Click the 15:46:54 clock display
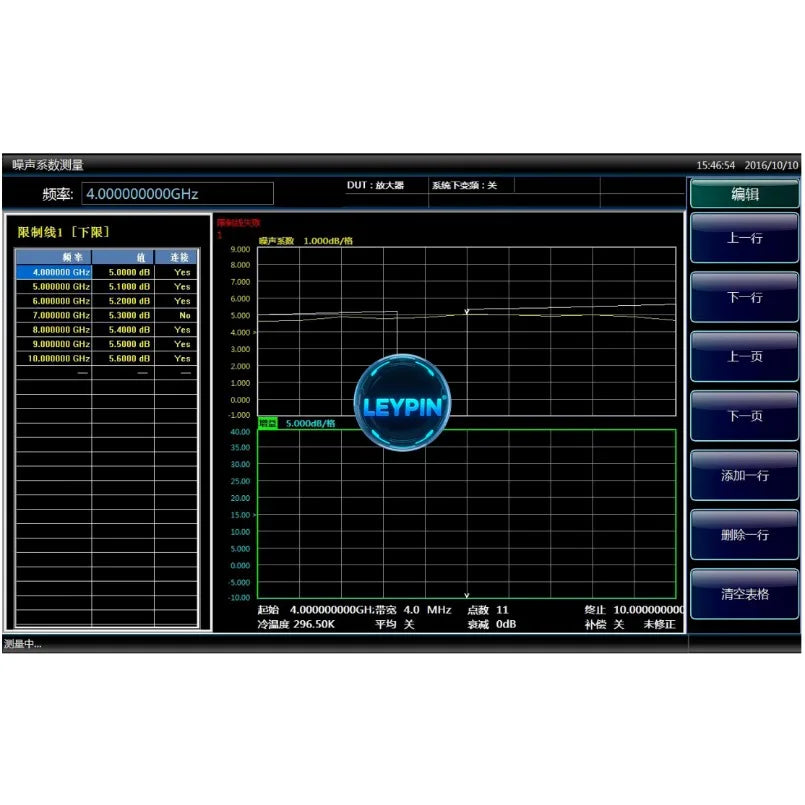This screenshot has height=805, width=805. click(x=716, y=165)
